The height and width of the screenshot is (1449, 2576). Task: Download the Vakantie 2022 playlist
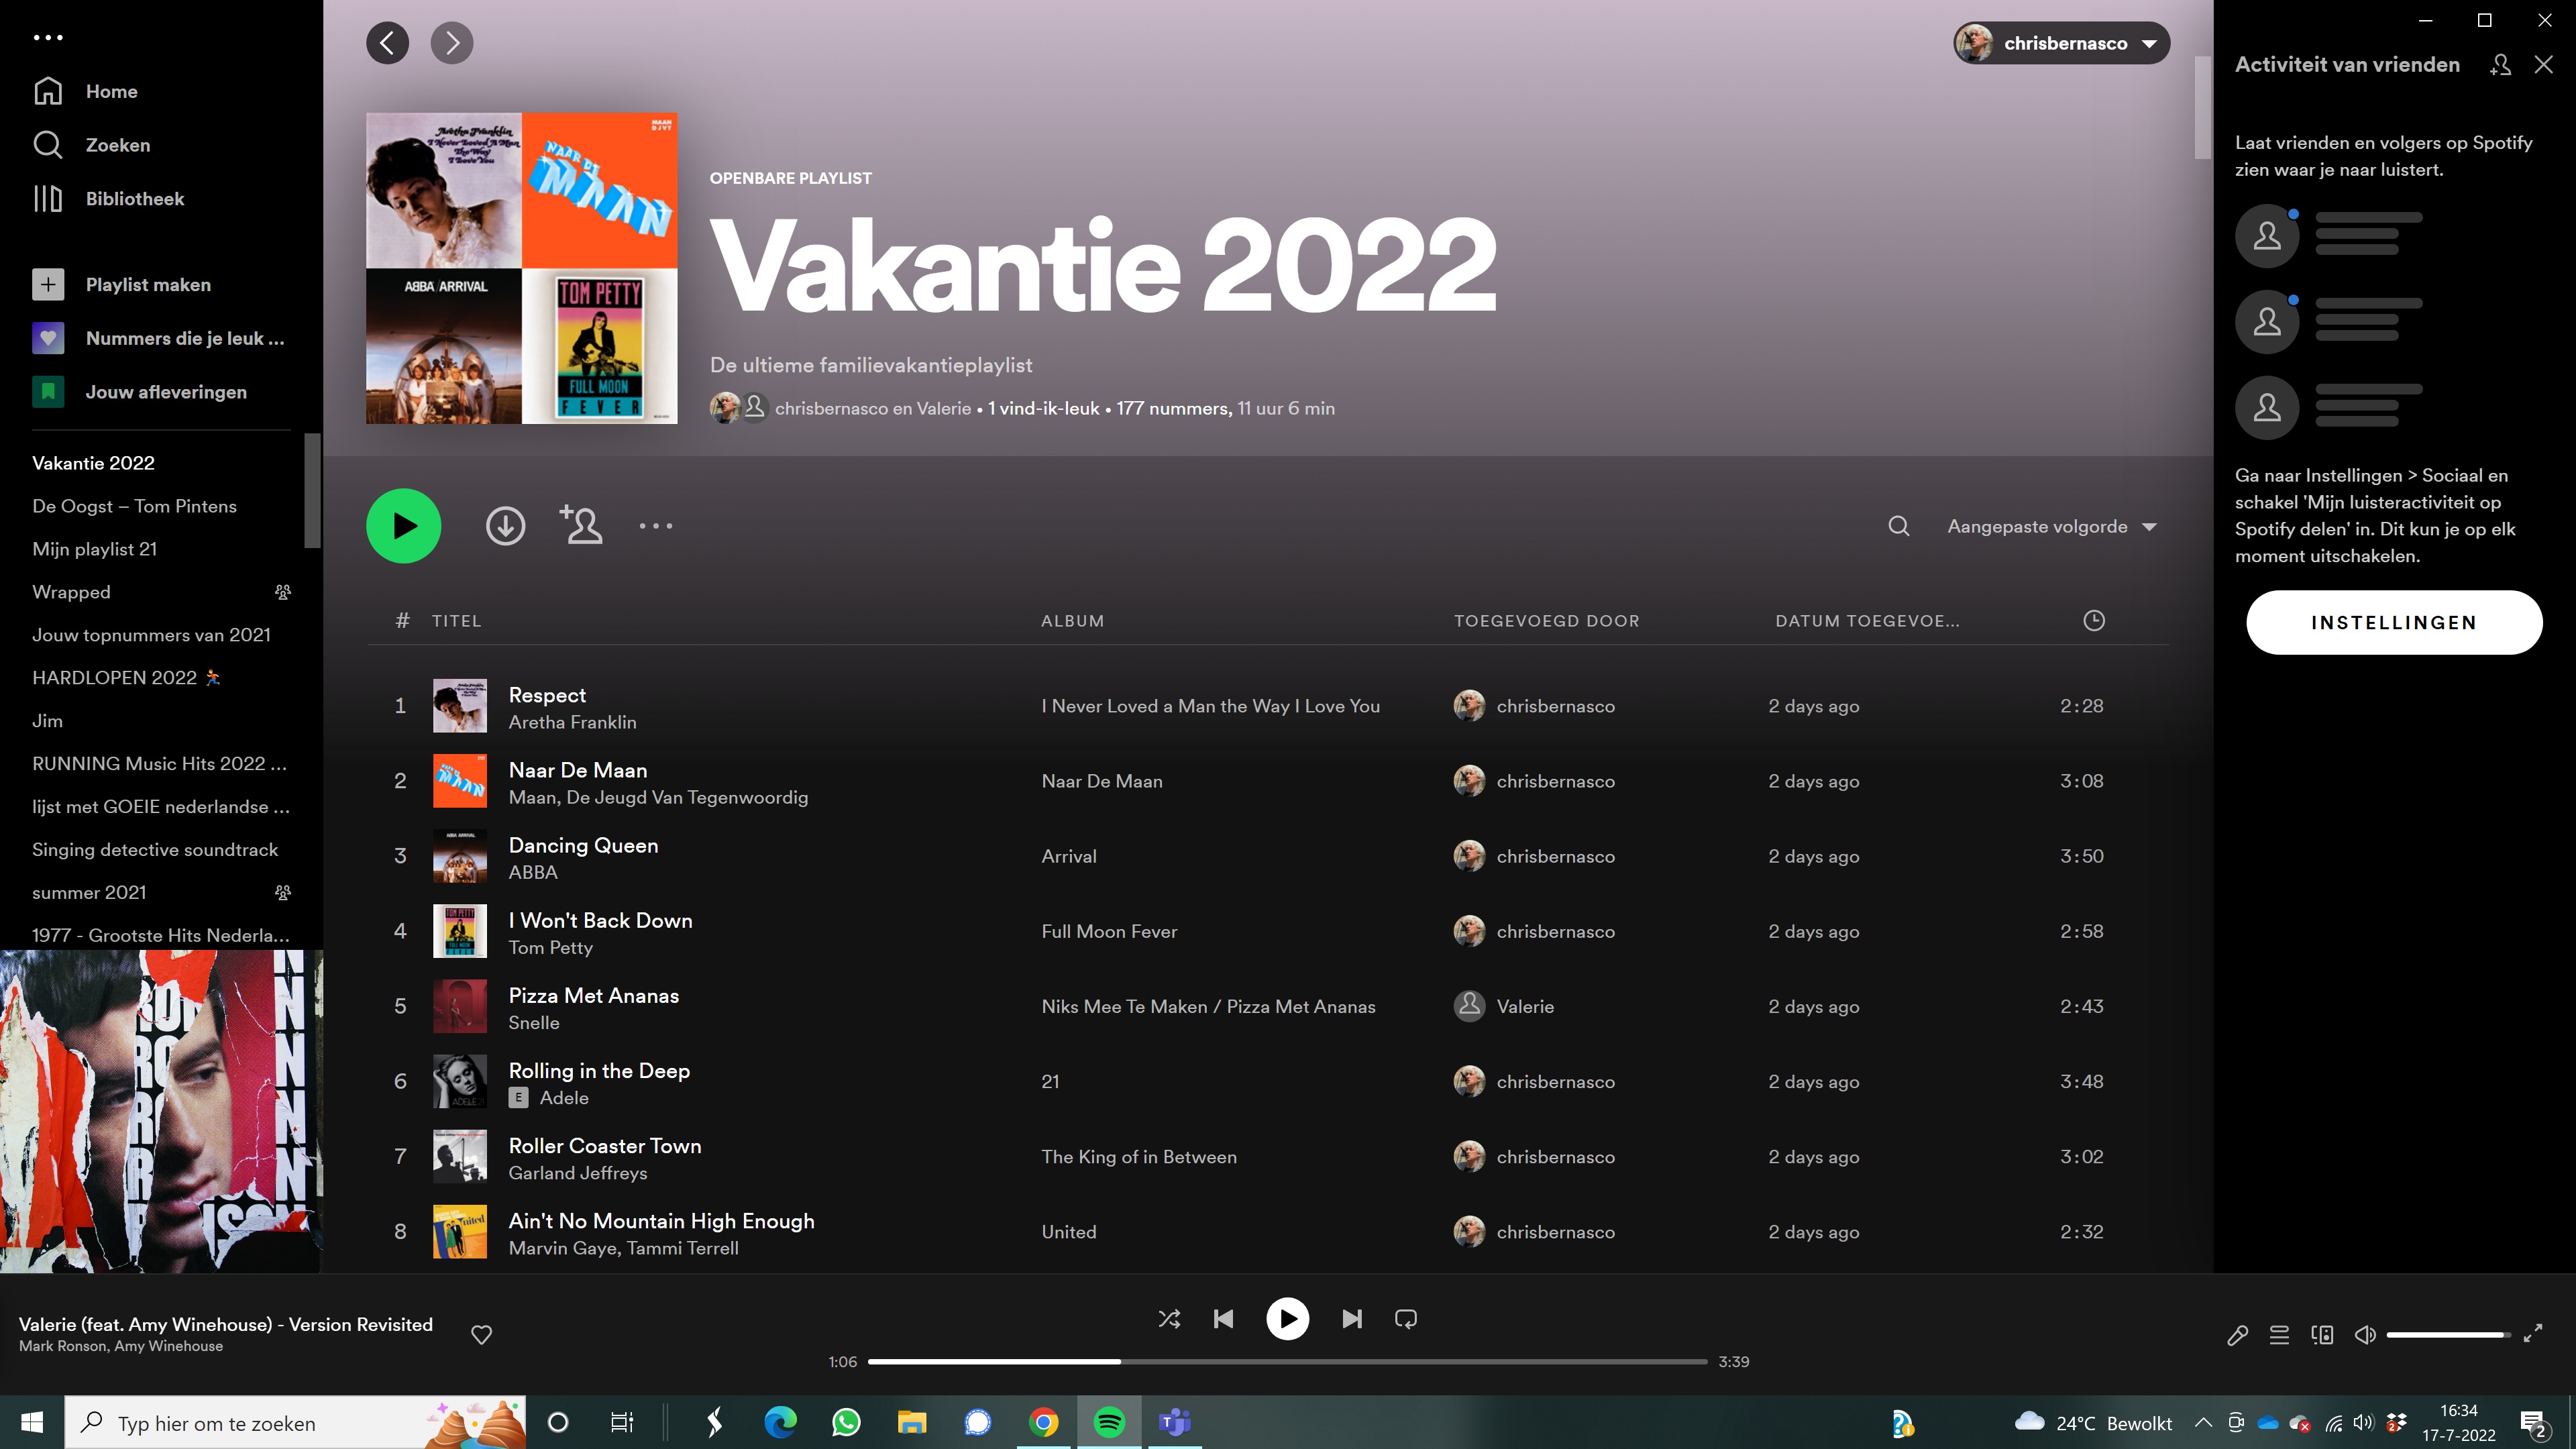[x=505, y=526]
